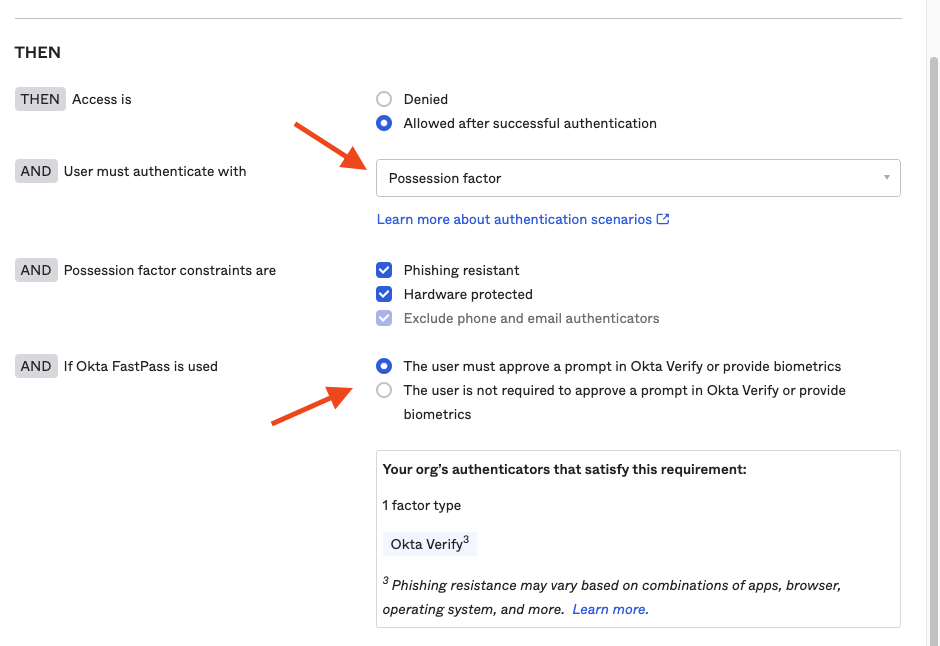Click external link icon after authentication scenarios
The image size is (940, 646).
[663, 219]
